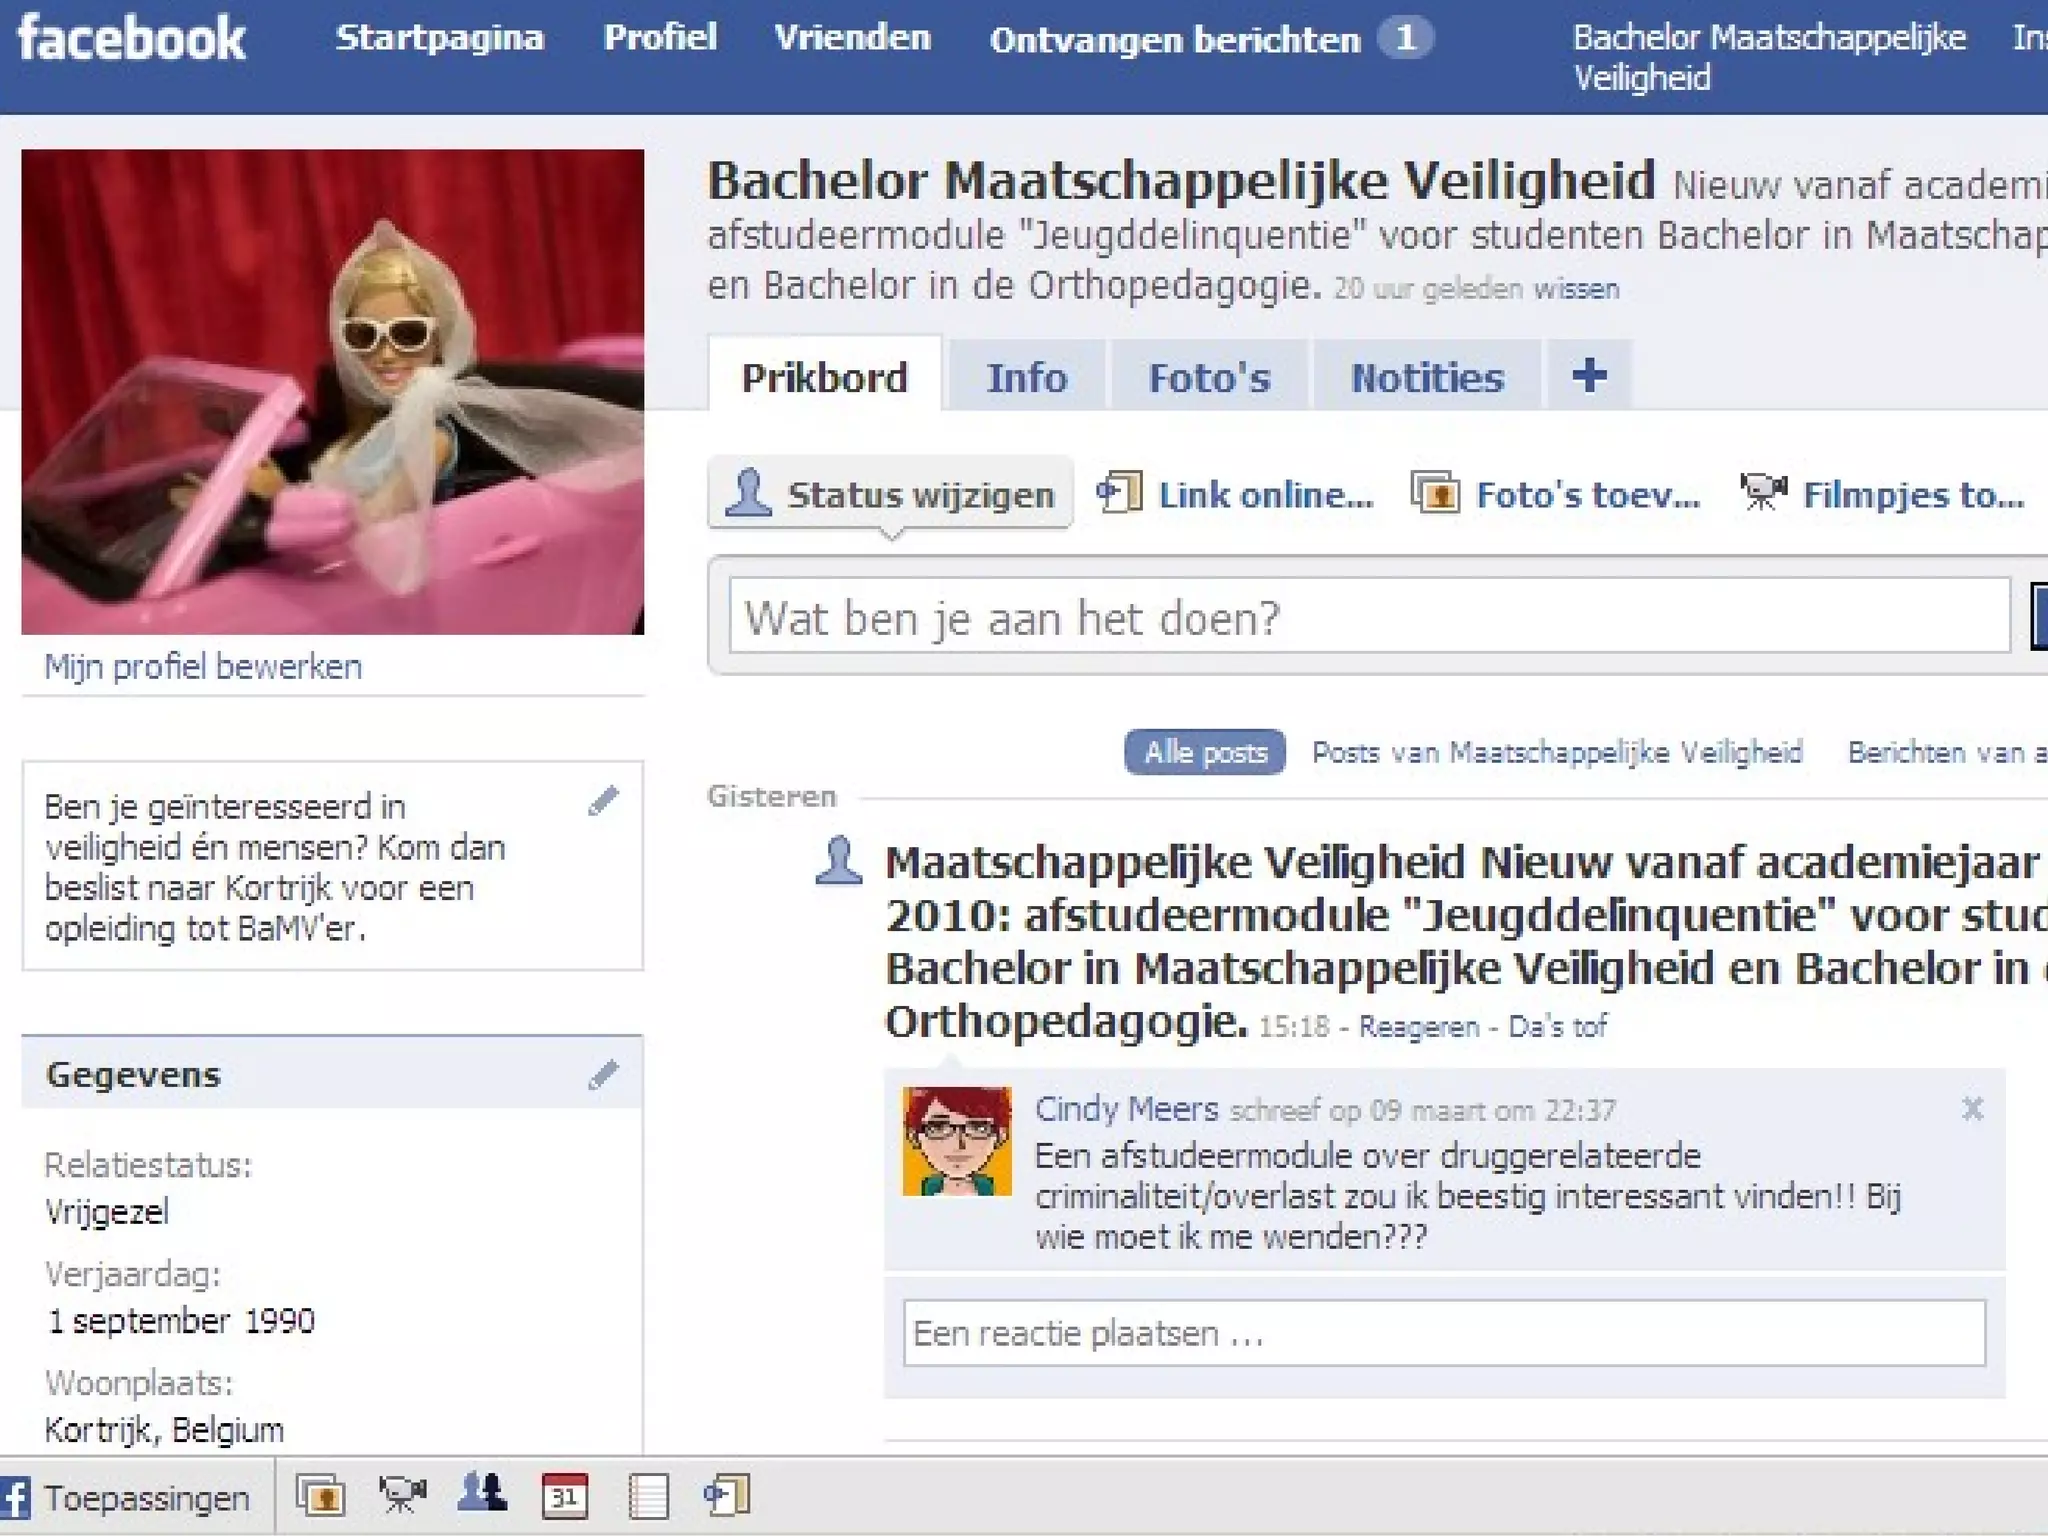Viewport: 2048px width, 1536px height.
Task: Open Links icon in bottom bar
Action: point(727,1496)
